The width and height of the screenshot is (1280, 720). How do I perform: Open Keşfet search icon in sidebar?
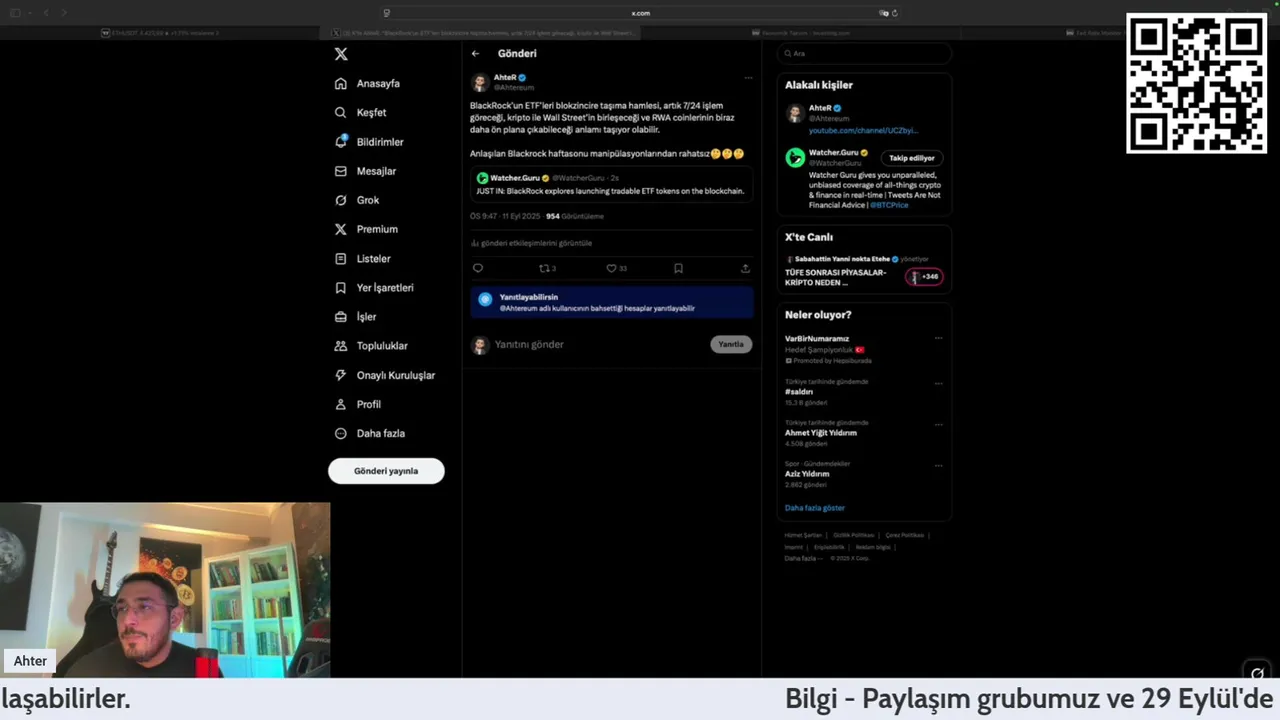click(341, 113)
